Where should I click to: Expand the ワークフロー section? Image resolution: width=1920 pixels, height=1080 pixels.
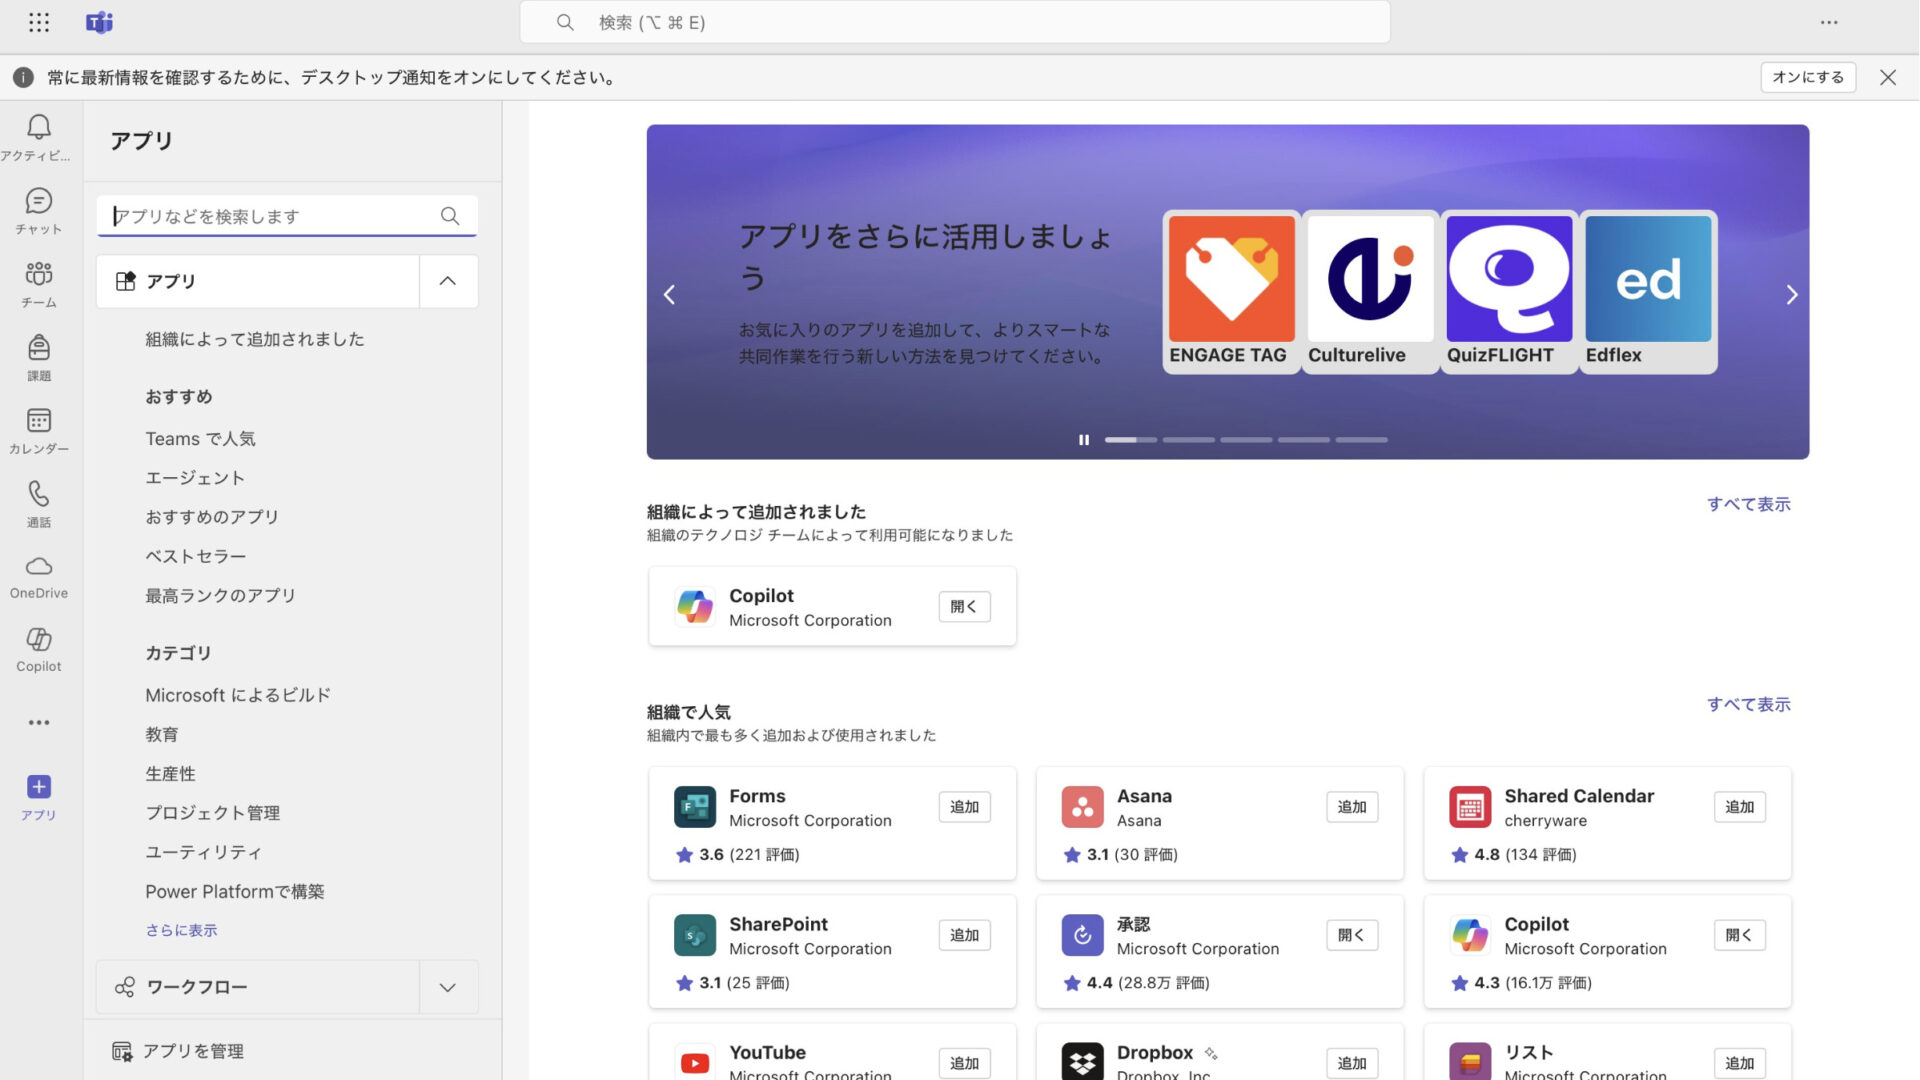tap(447, 987)
